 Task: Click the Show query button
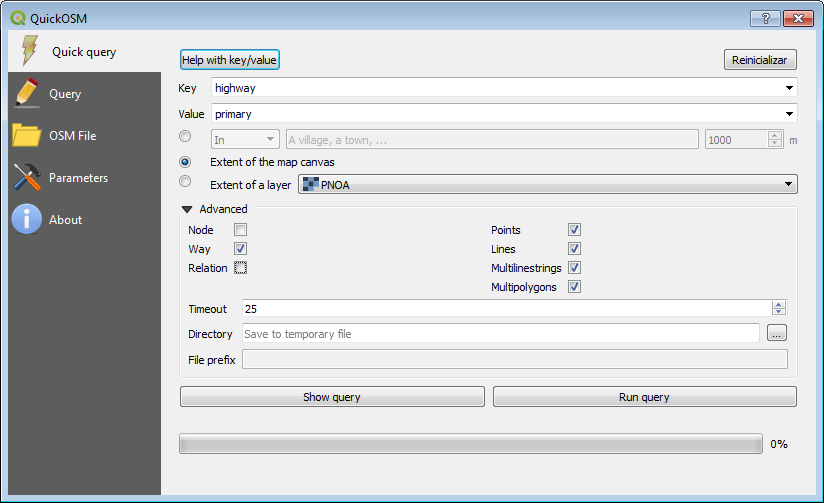tap(332, 397)
